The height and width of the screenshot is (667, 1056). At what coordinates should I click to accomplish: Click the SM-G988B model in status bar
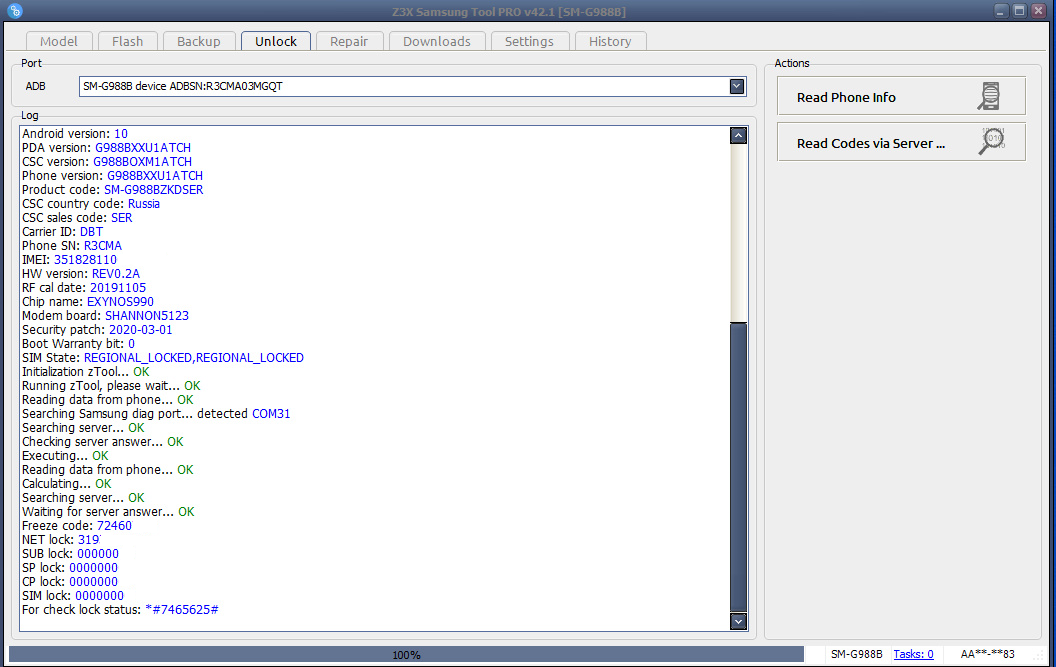pyautogui.click(x=856, y=654)
